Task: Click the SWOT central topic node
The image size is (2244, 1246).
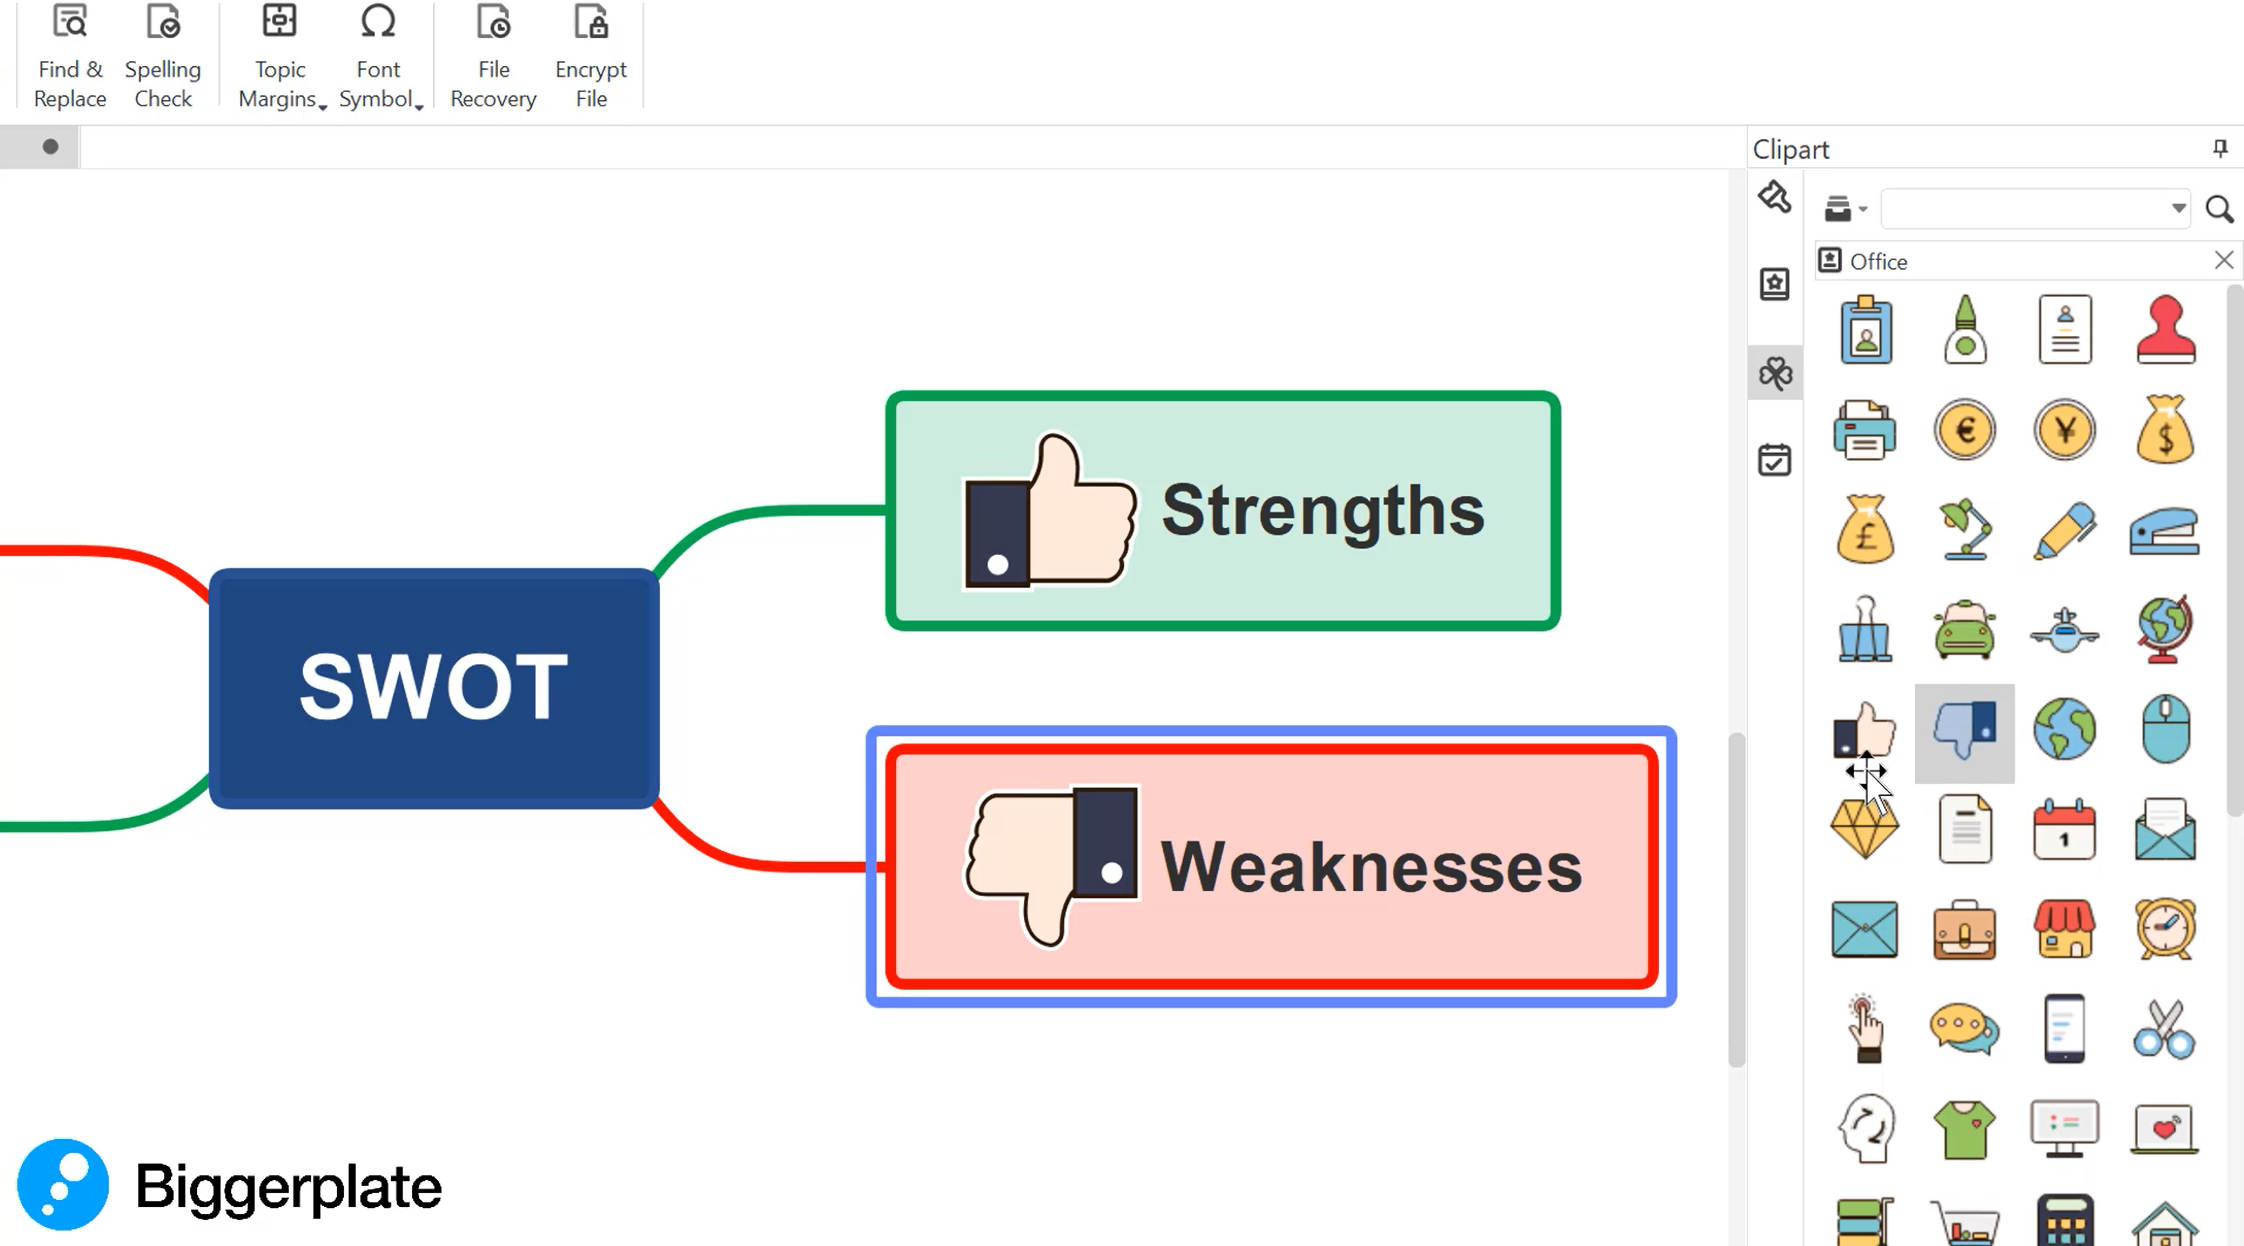Action: pos(431,686)
